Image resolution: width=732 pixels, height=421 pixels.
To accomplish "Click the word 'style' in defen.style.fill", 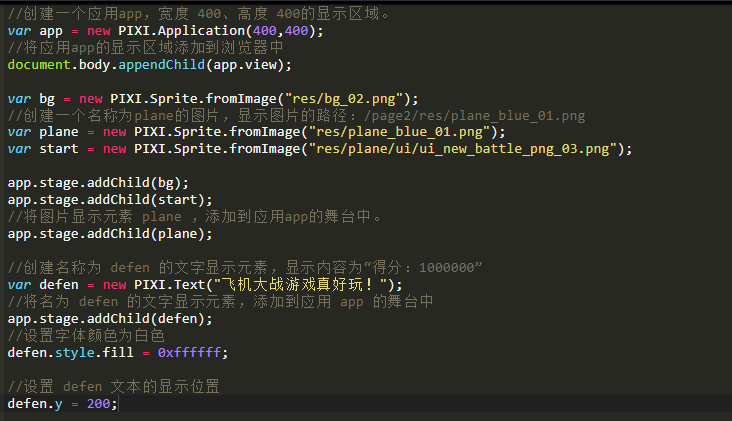I will 75,352.
